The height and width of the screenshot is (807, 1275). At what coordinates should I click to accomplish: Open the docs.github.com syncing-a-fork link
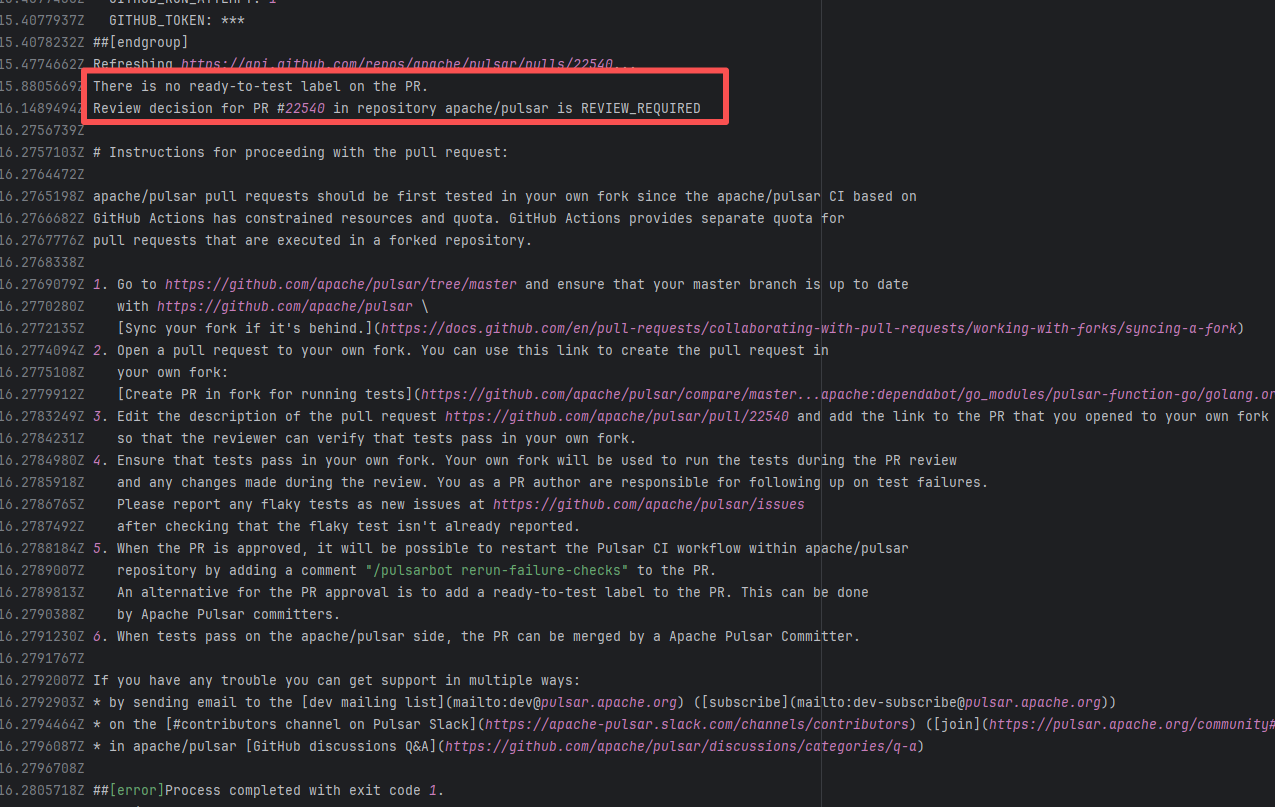(x=810, y=328)
